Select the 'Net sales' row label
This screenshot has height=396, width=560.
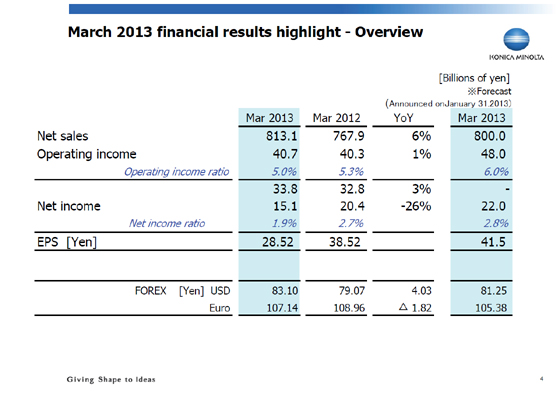point(62,136)
